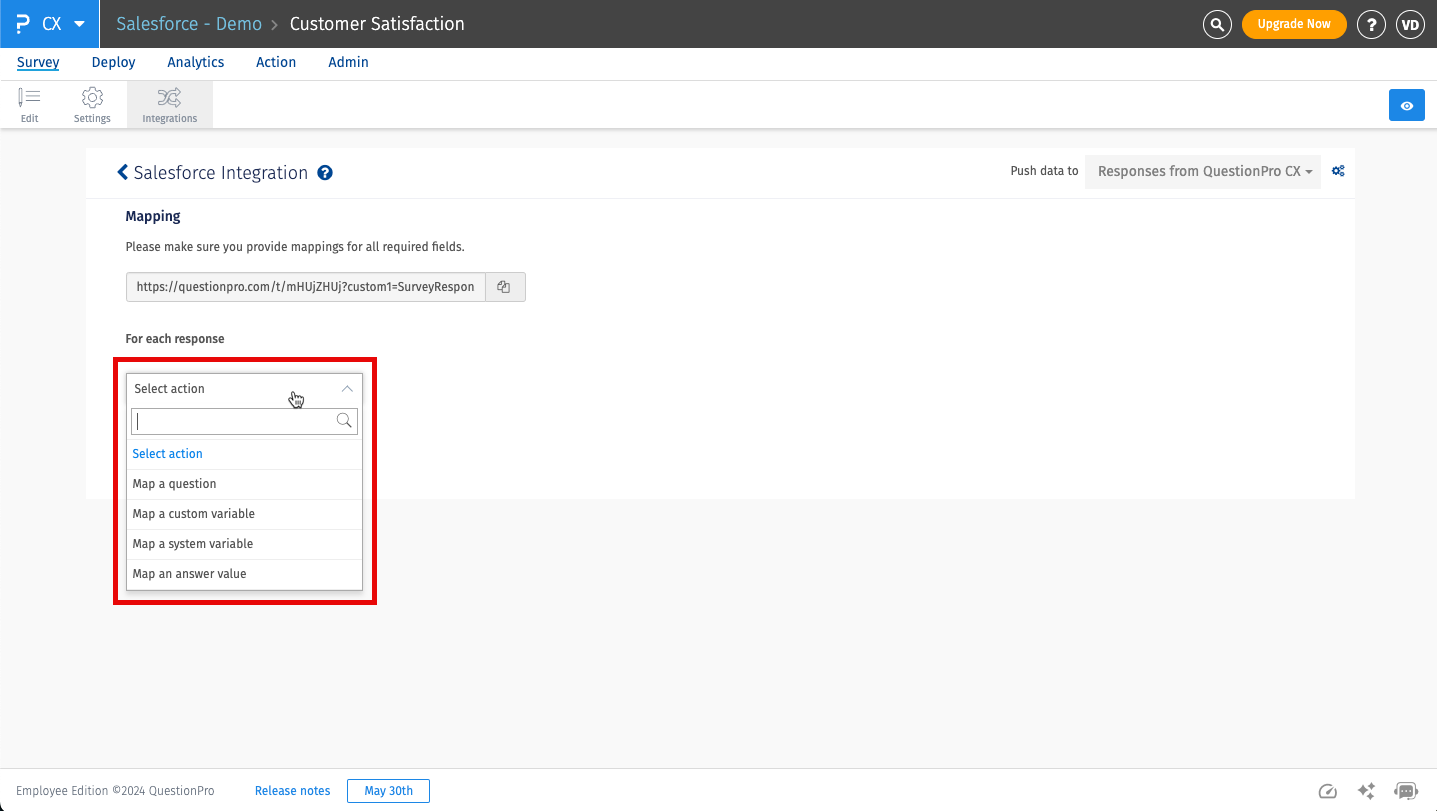This screenshot has height=811, width=1437.
Task: Choose Map a system variable option
Action: [244, 544]
